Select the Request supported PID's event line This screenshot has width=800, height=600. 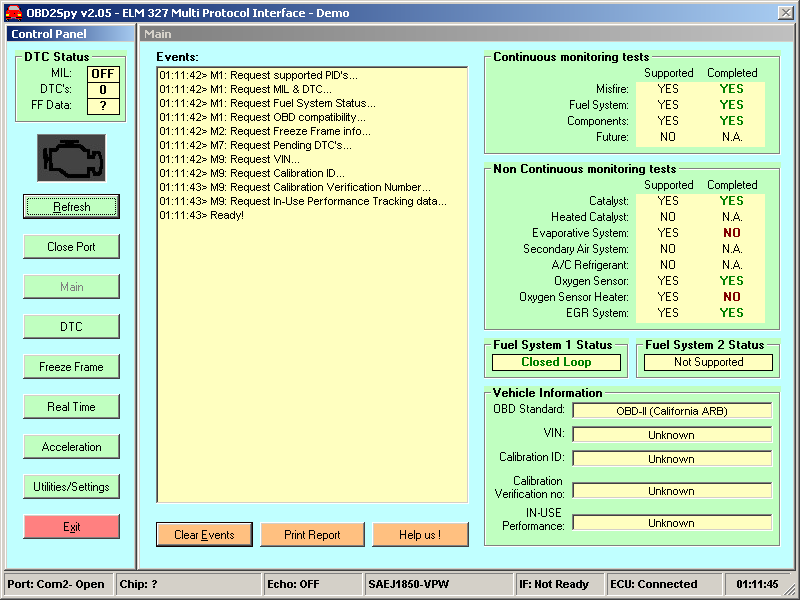pyautogui.click(x=258, y=76)
